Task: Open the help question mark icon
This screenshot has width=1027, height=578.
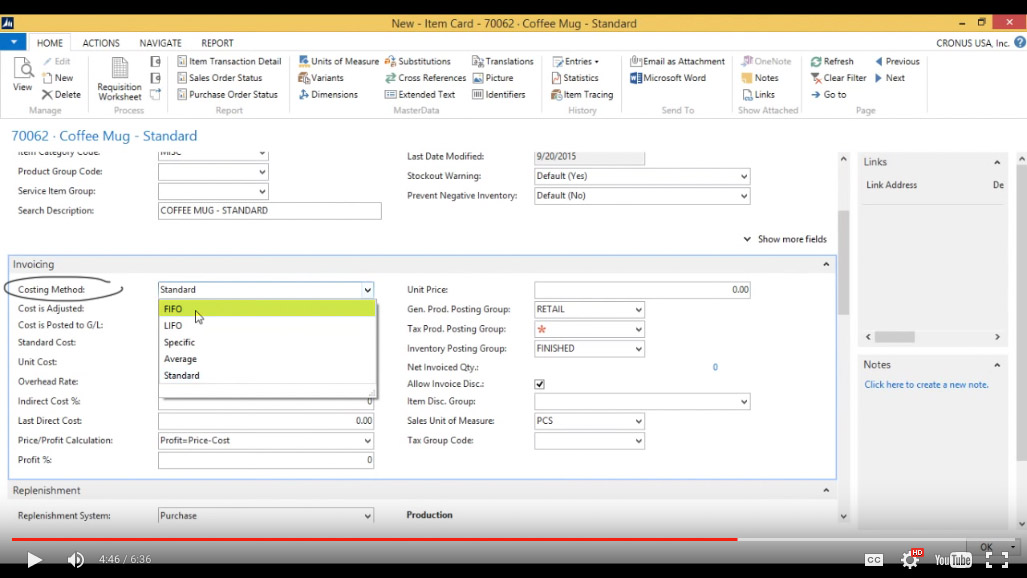Action: pos(1019,43)
